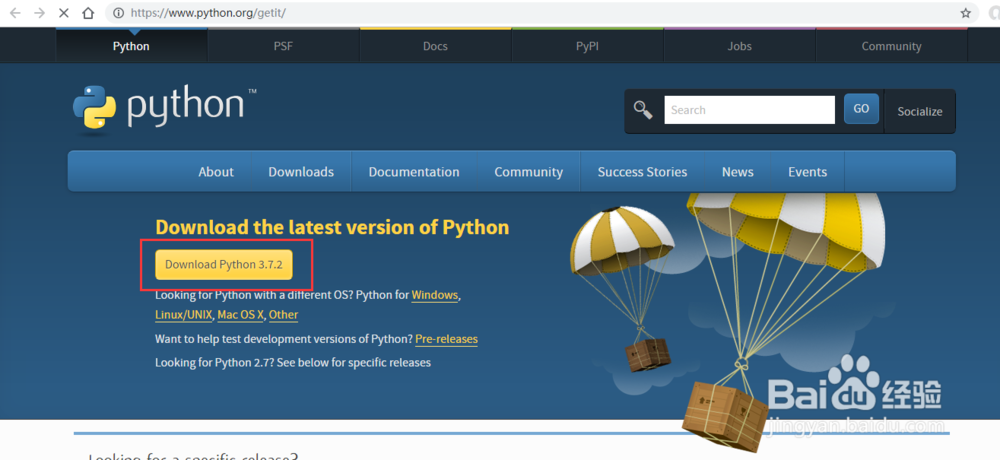Focus the address bar URL

click(209, 13)
